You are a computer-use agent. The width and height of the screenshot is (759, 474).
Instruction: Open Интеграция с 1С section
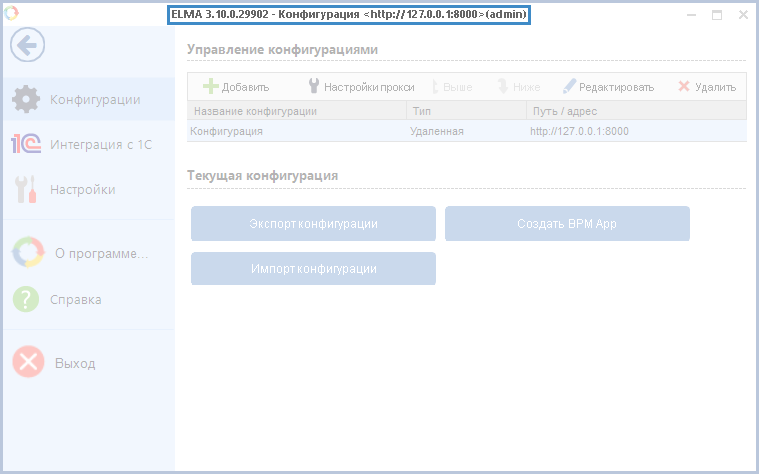[x=101, y=144]
